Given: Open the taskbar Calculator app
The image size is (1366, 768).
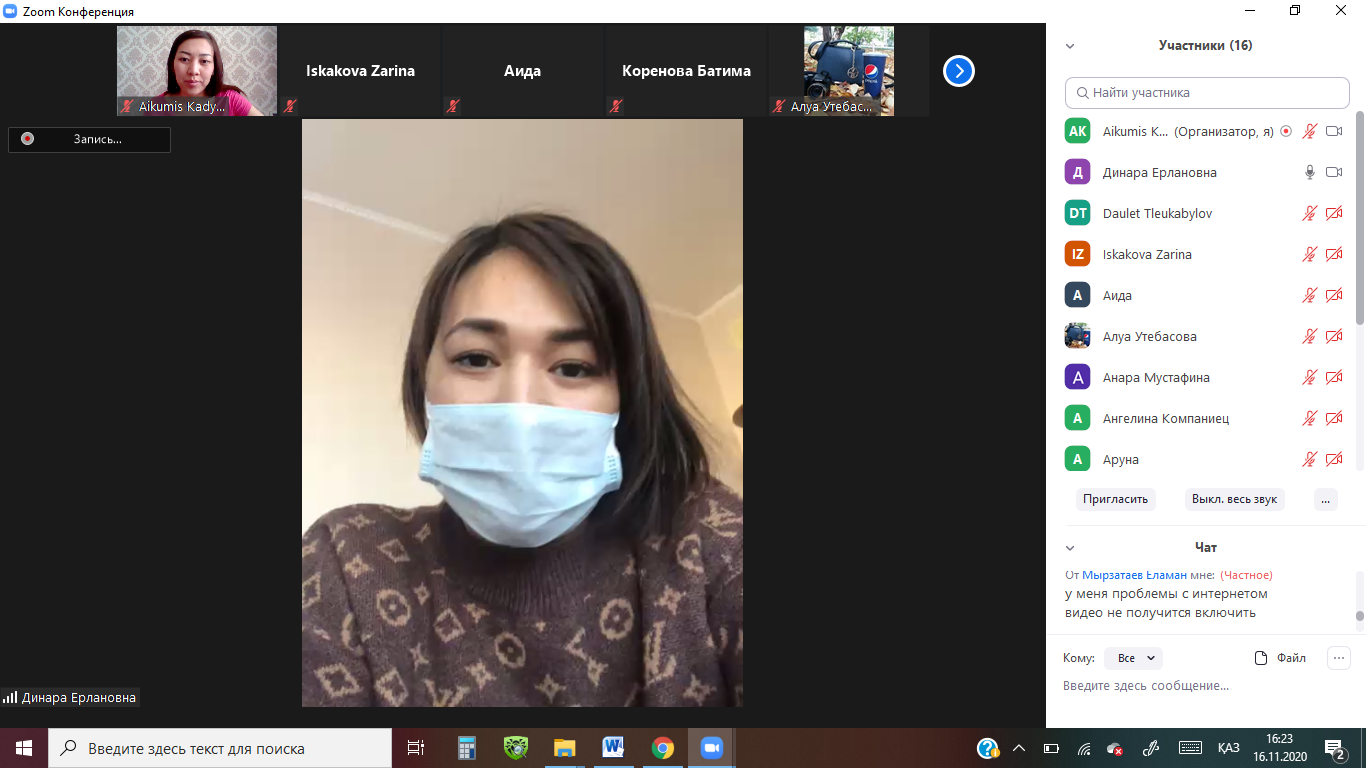Looking at the screenshot, I should pyautogui.click(x=466, y=748).
